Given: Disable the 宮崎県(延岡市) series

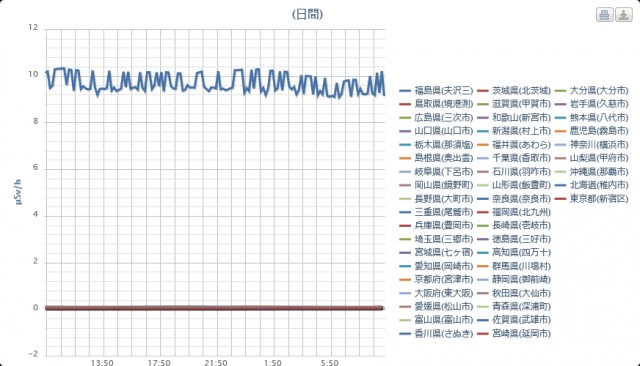Looking at the screenshot, I should click(513, 333).
